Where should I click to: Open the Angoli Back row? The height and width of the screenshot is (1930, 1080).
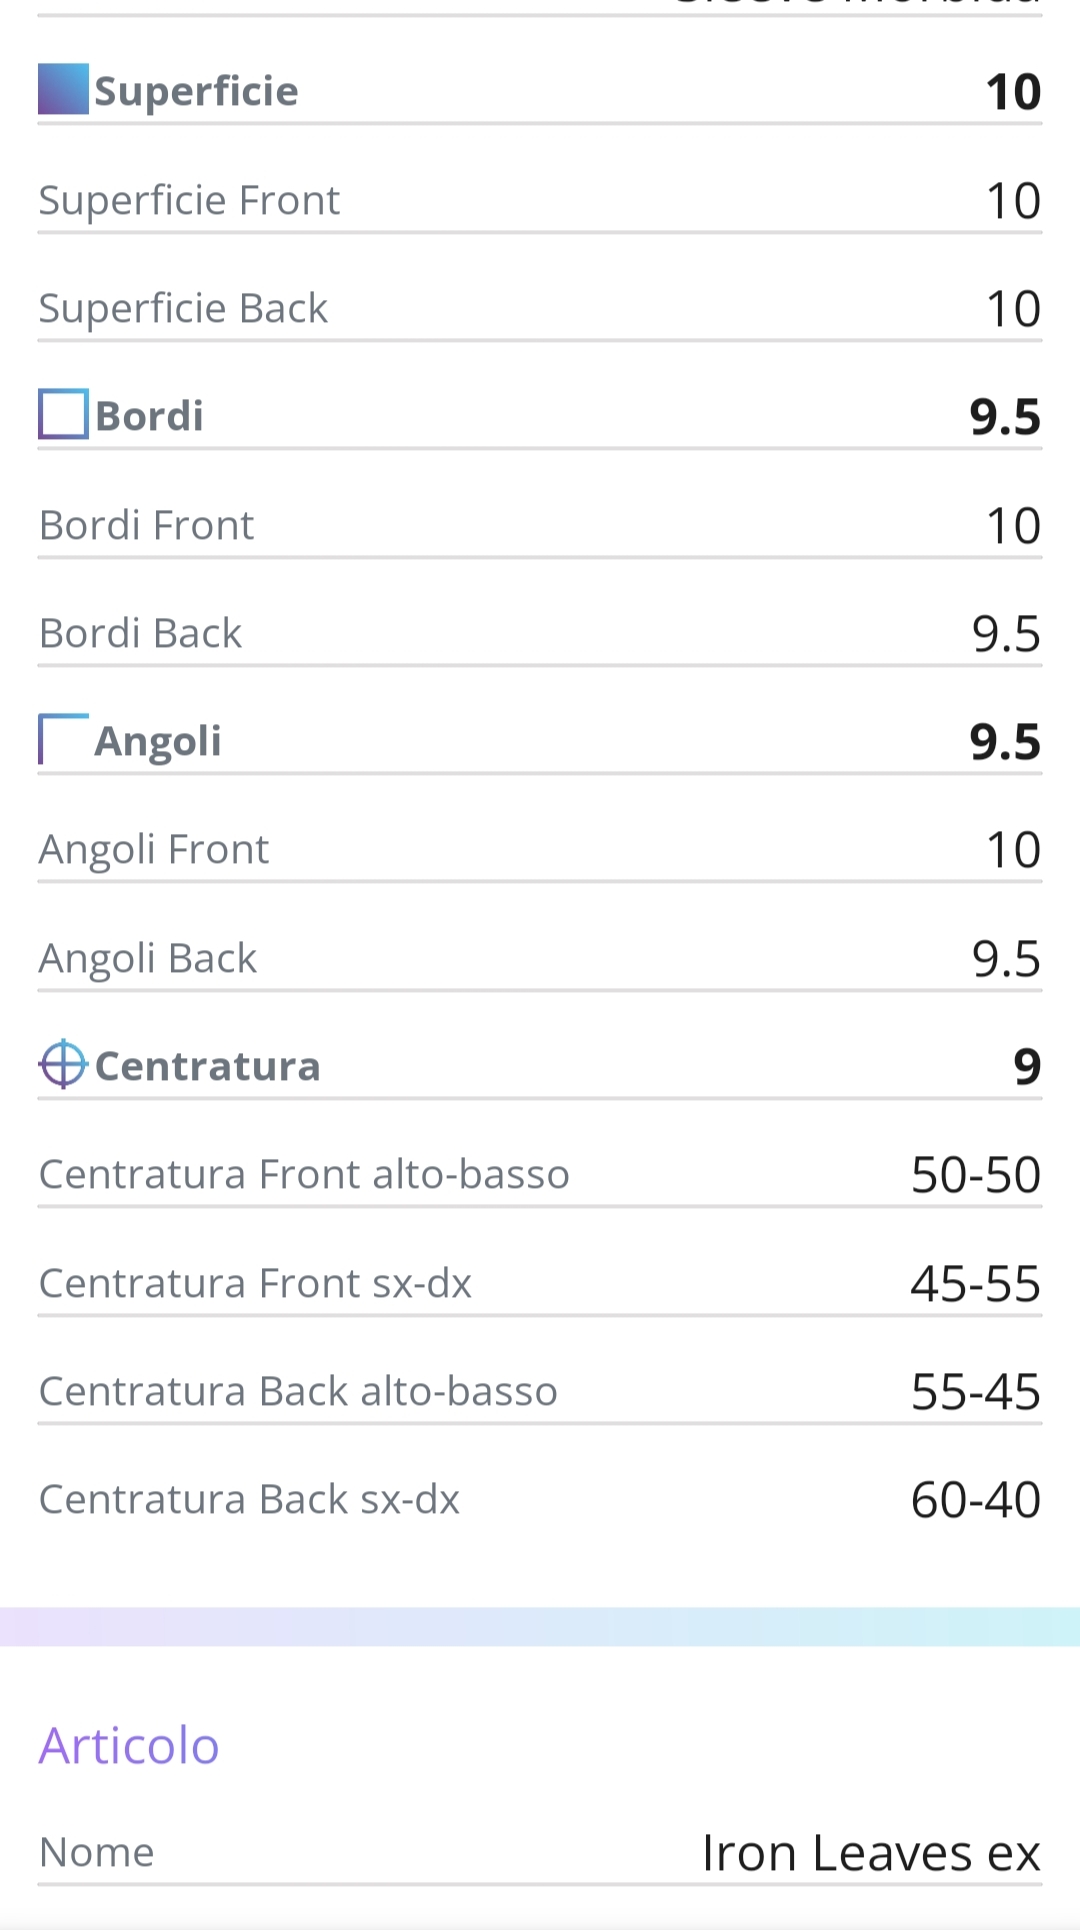540,958
